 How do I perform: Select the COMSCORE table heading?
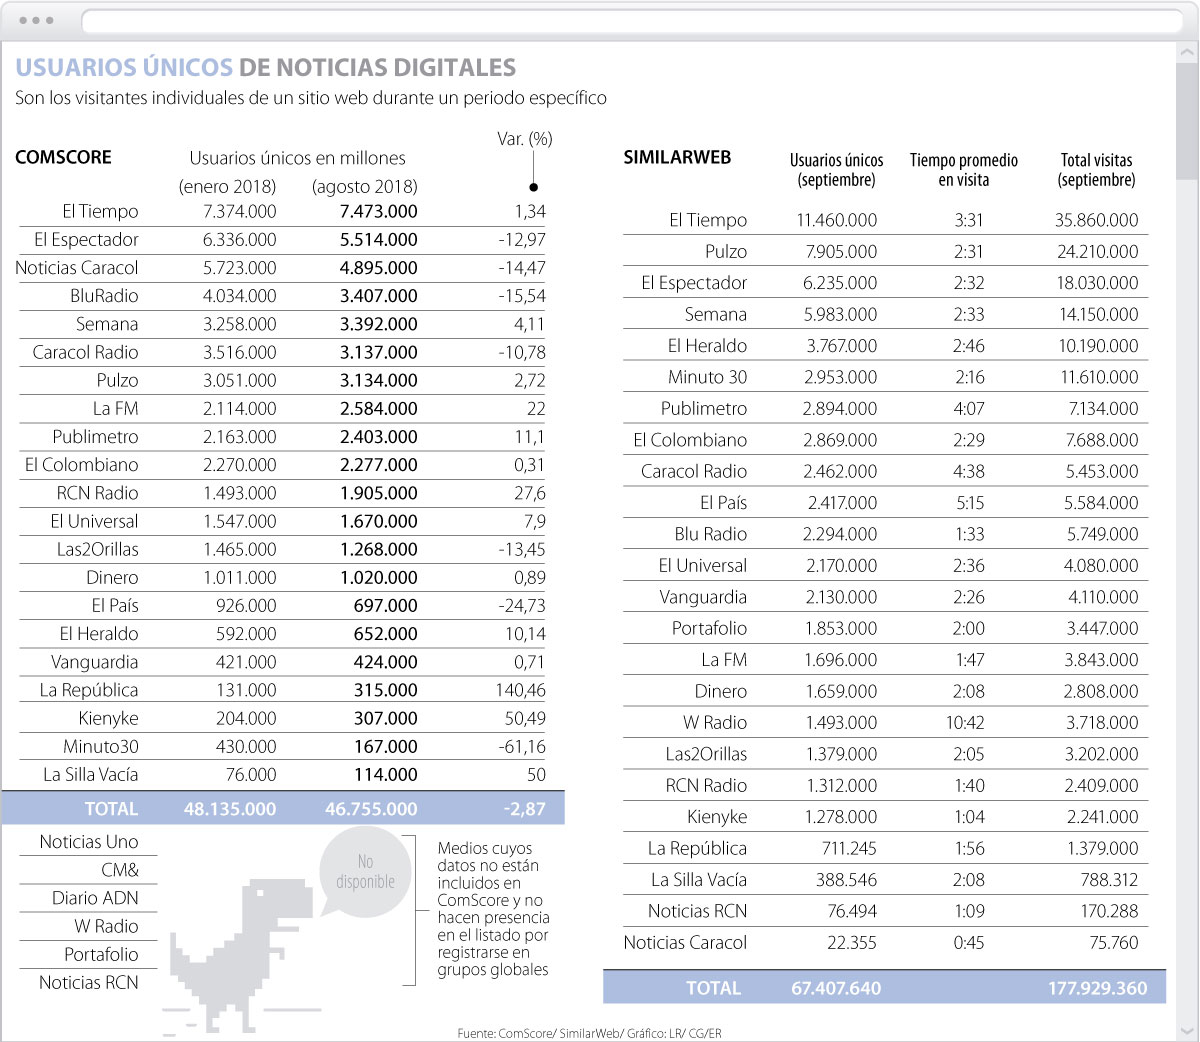click(63, 157)
